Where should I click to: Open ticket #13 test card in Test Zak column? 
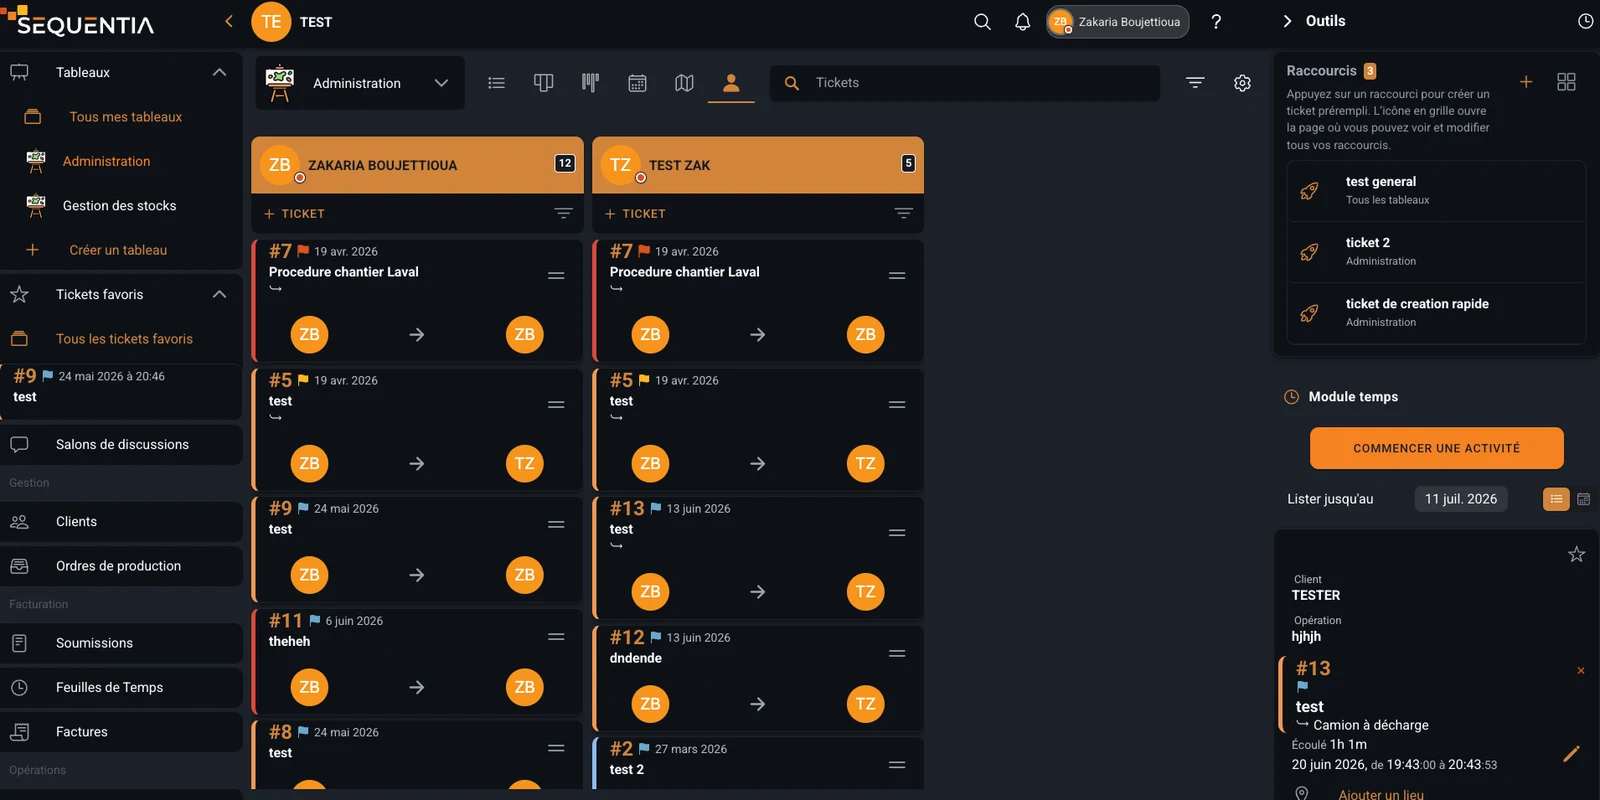pos(758,557)
